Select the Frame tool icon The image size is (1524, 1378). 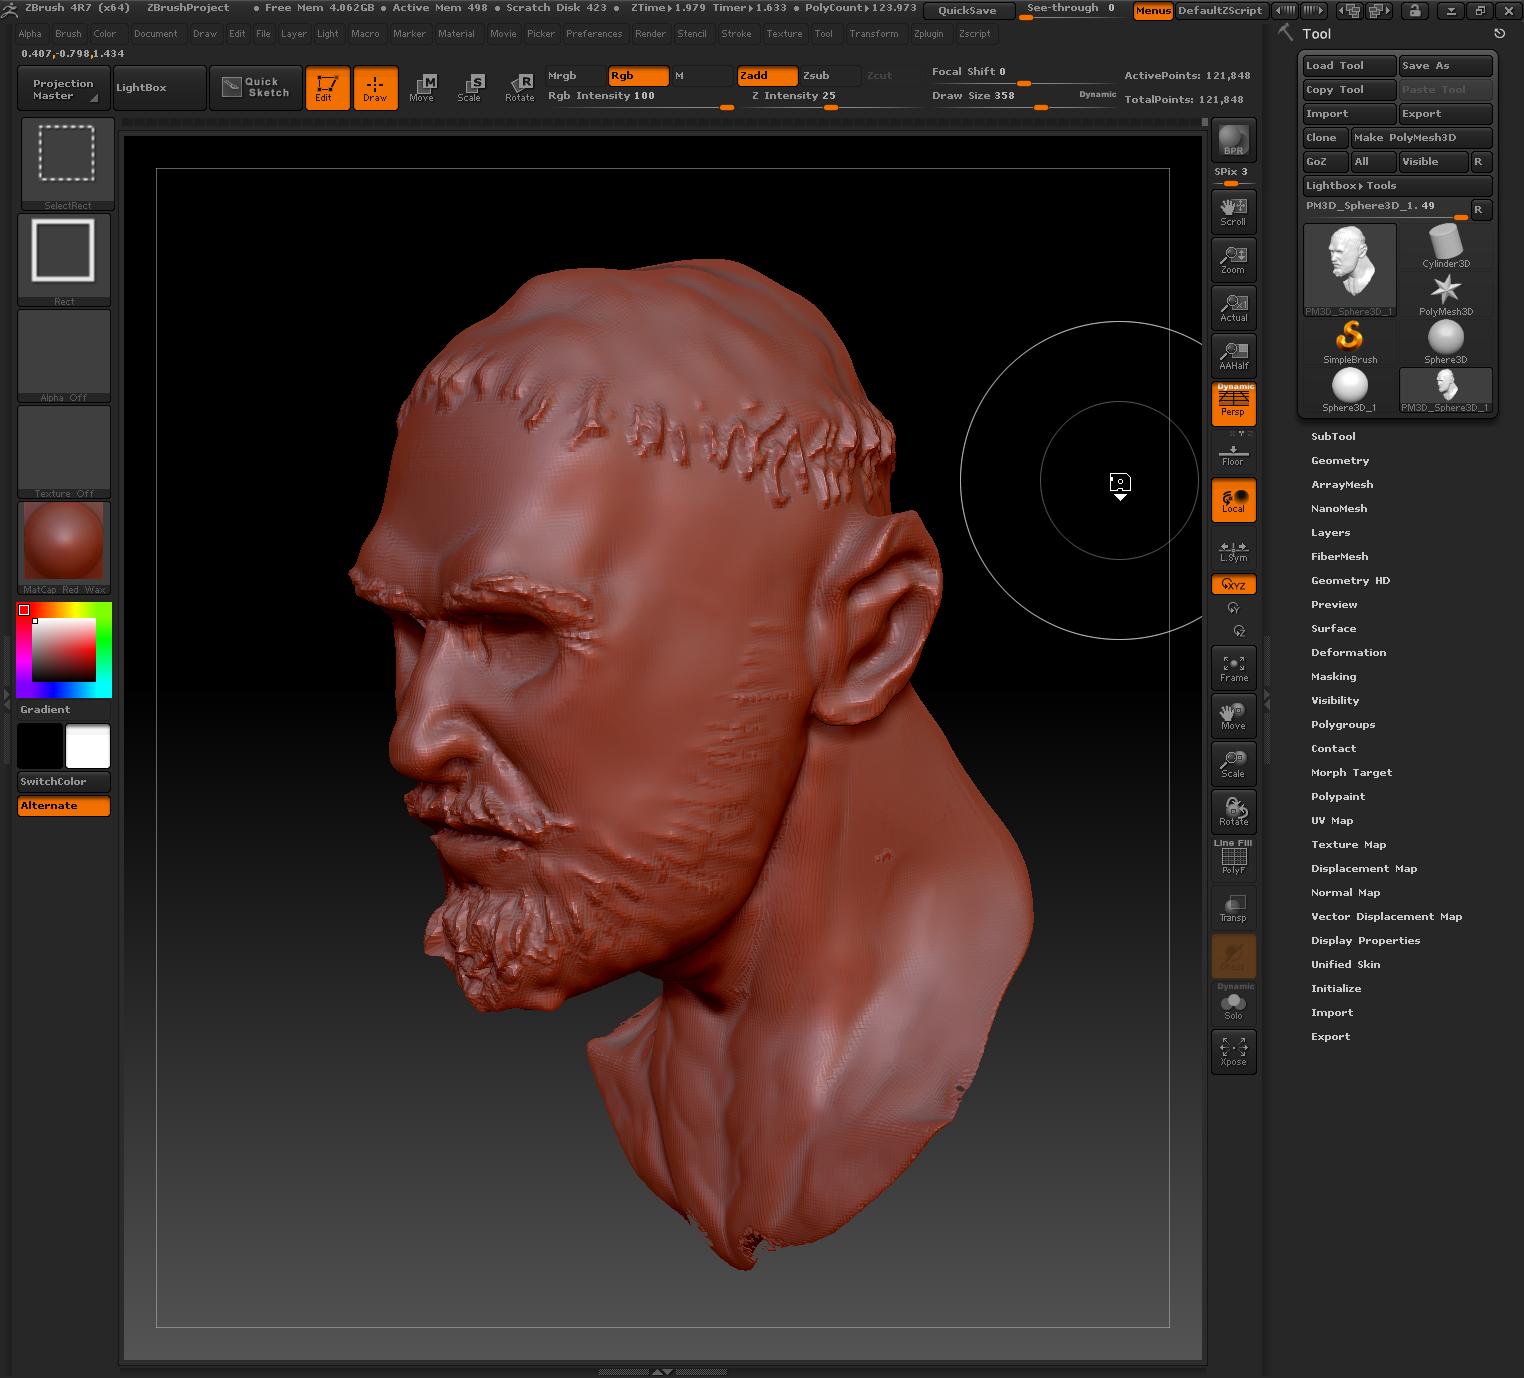(x=1233, y=667)
